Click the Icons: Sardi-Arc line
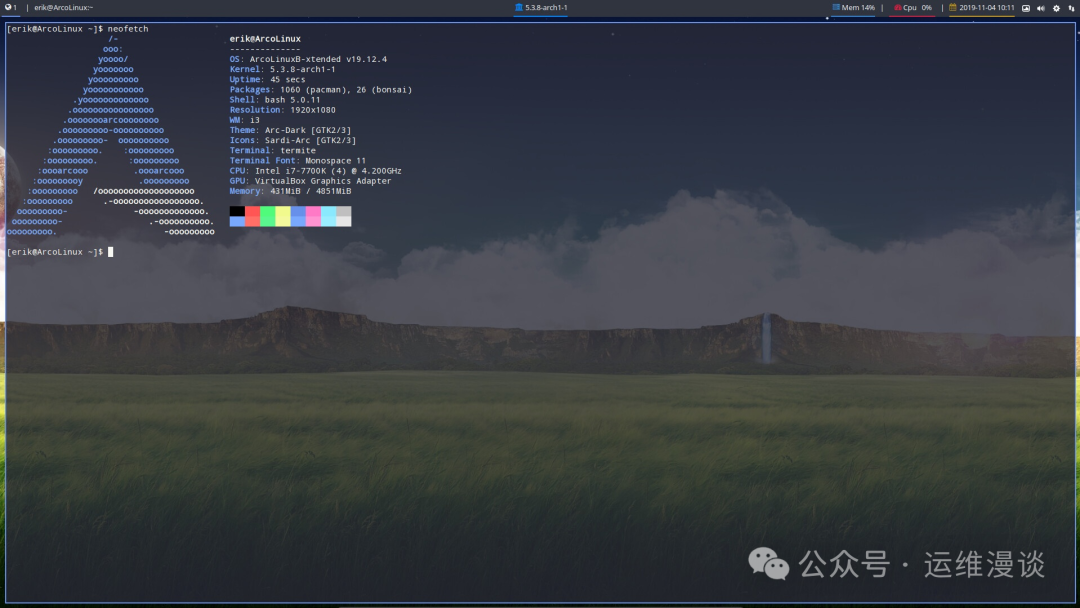 click(x=293, y=140)
